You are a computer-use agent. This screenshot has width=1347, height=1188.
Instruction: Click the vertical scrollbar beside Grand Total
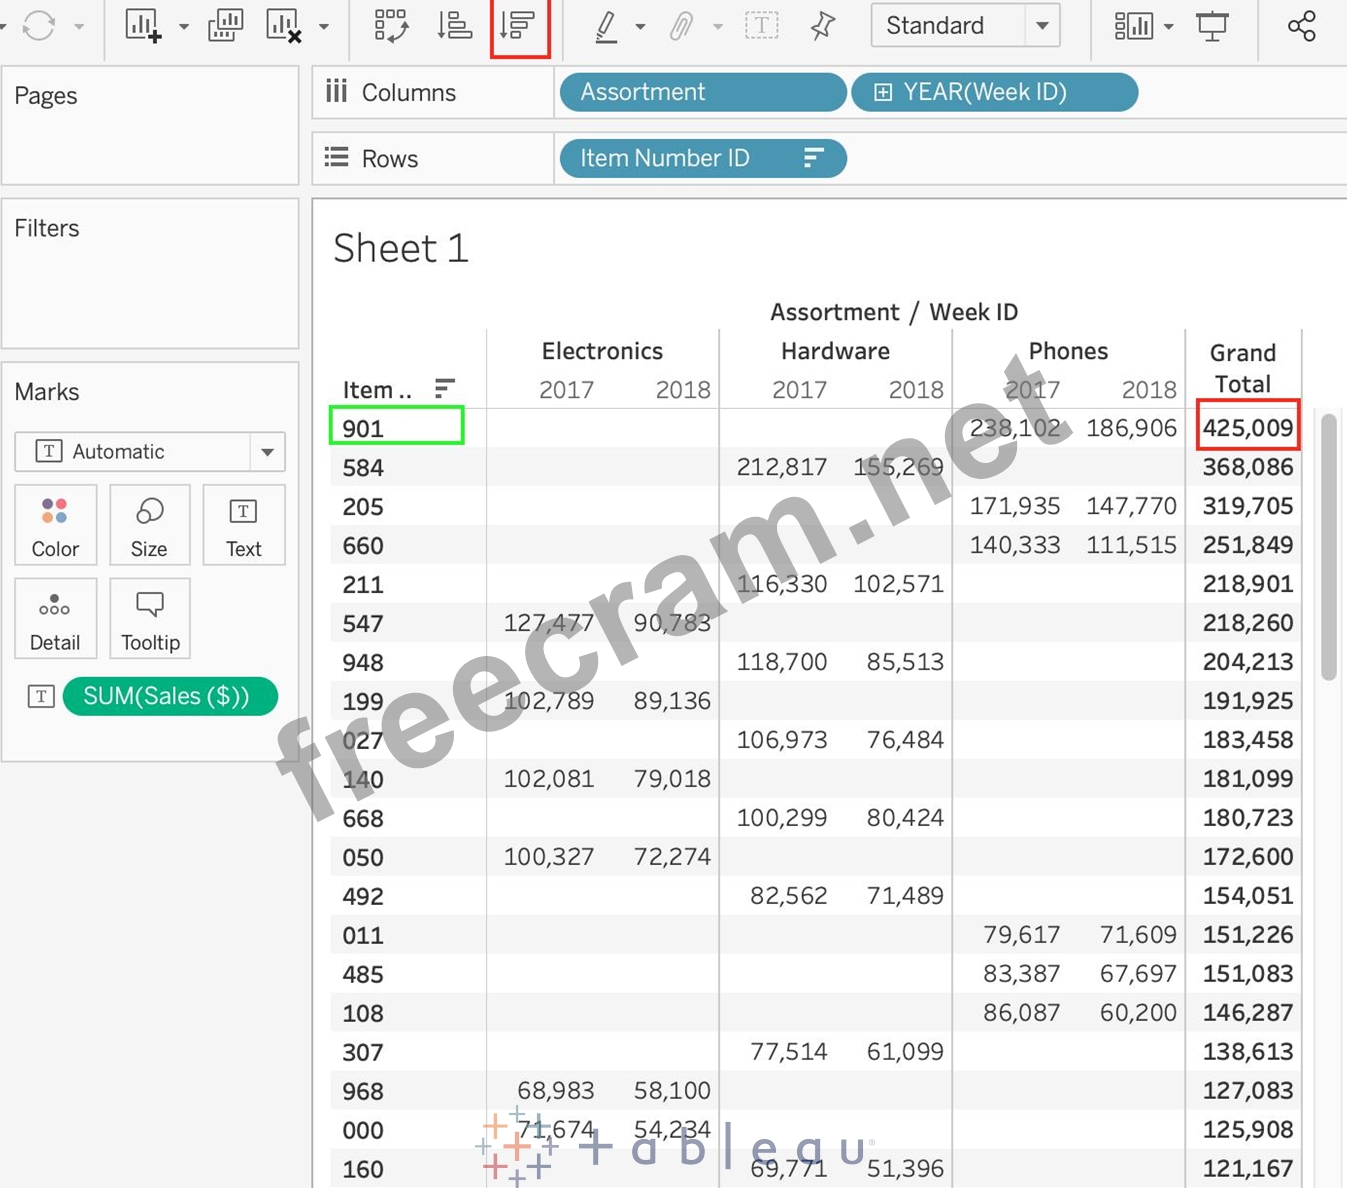(1328, 546)
